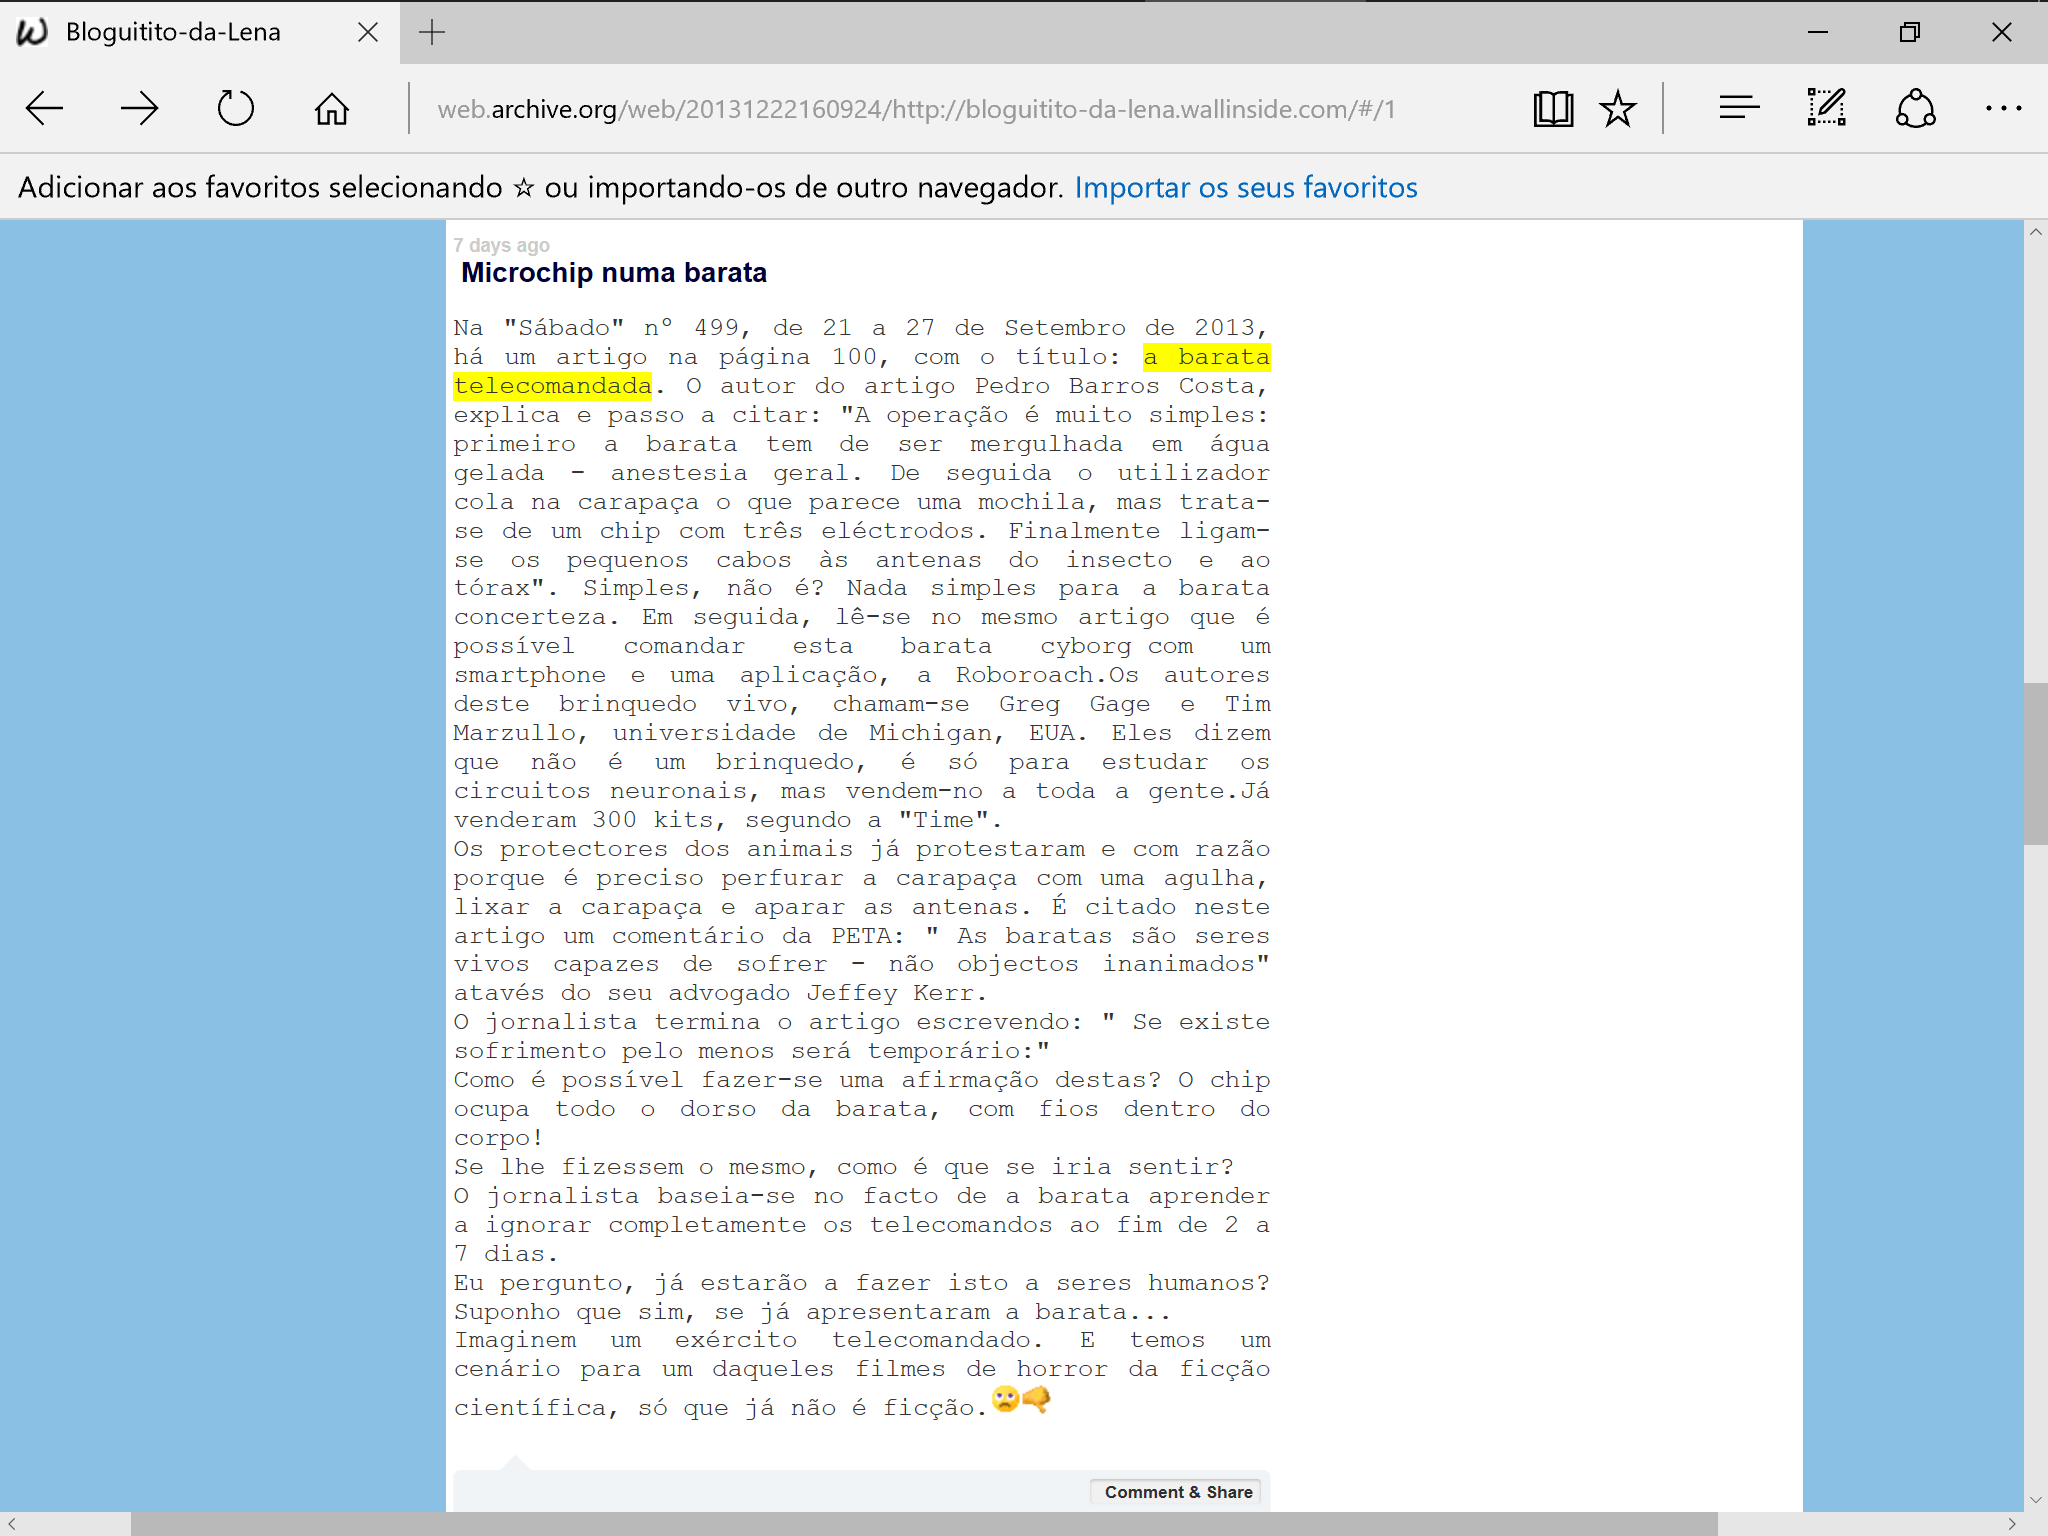Close the Bloguitito-da-Lena tab
The image size is (2048, 1536).
(x=368, y=32)
